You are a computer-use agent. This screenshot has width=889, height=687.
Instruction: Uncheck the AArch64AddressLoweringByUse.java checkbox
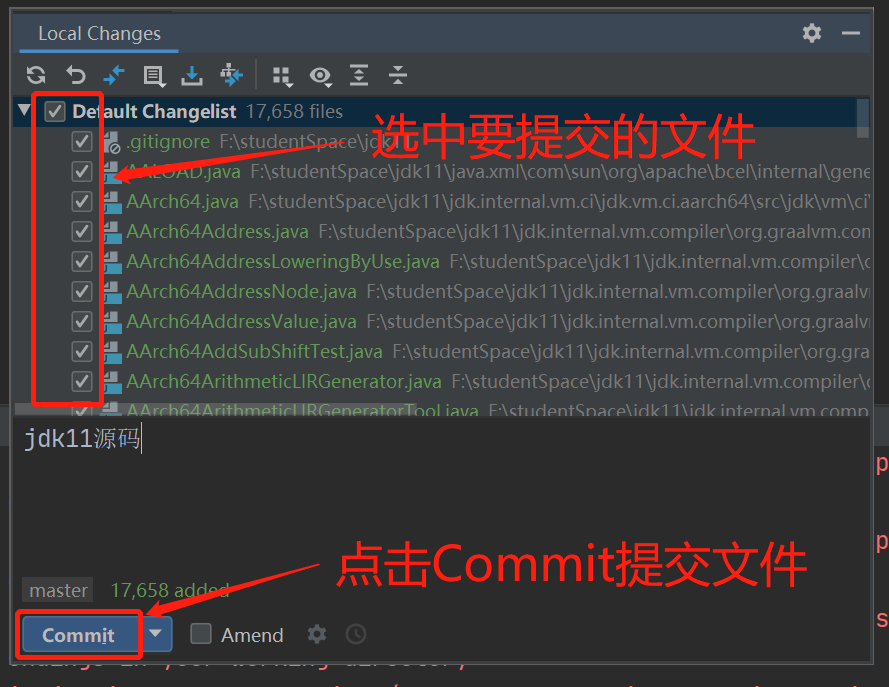point(82,261)
